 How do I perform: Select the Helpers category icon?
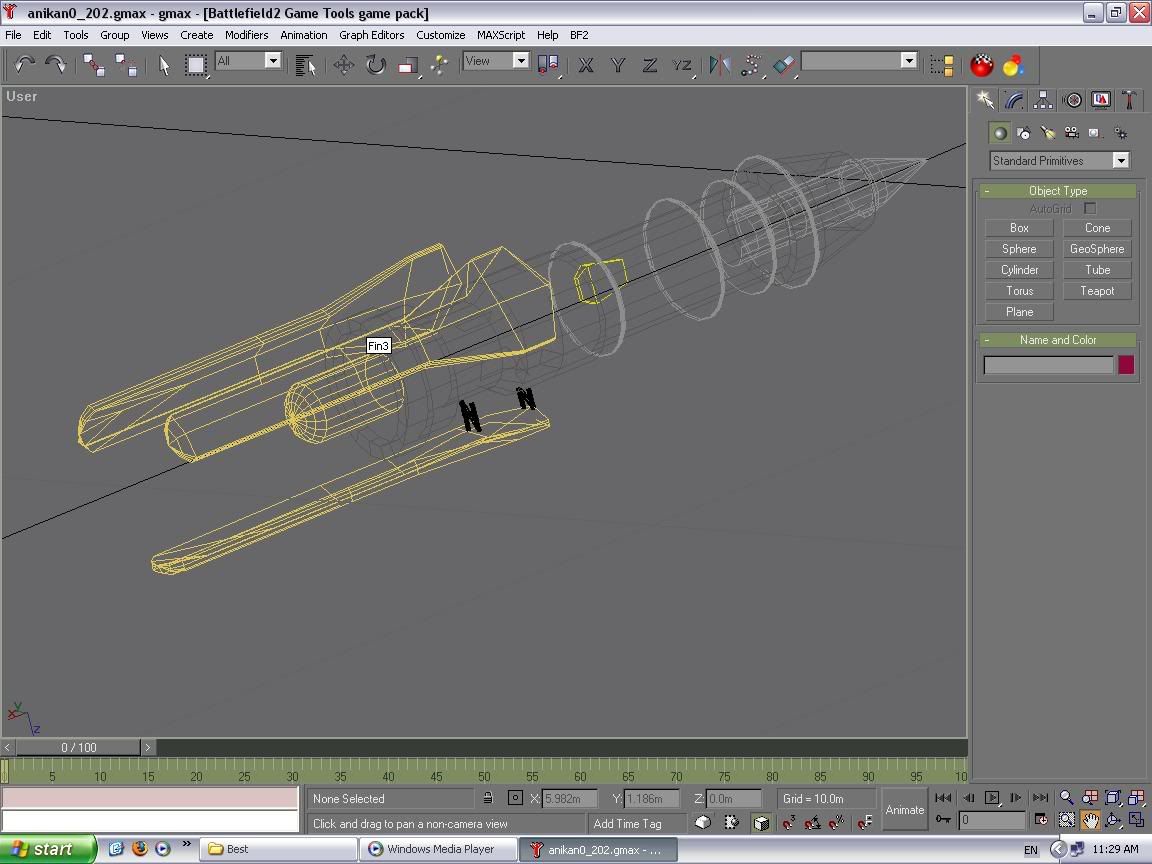pyautogui.click(x=1095, y=133)
